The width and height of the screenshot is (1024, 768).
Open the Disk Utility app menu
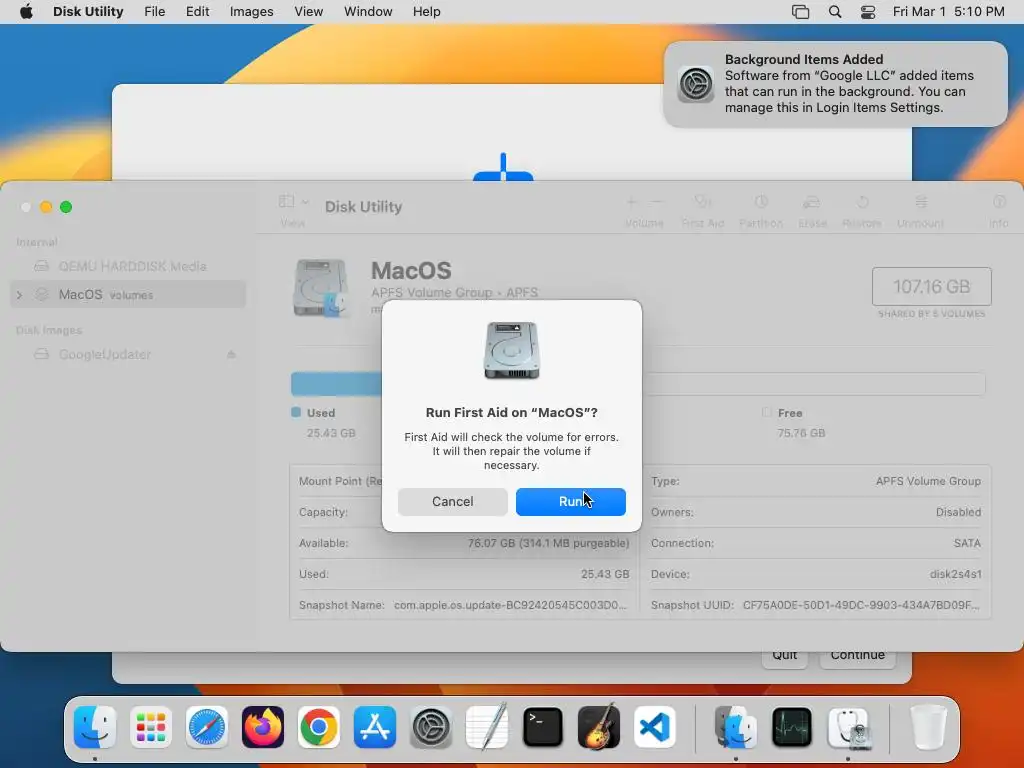[88, 12]
